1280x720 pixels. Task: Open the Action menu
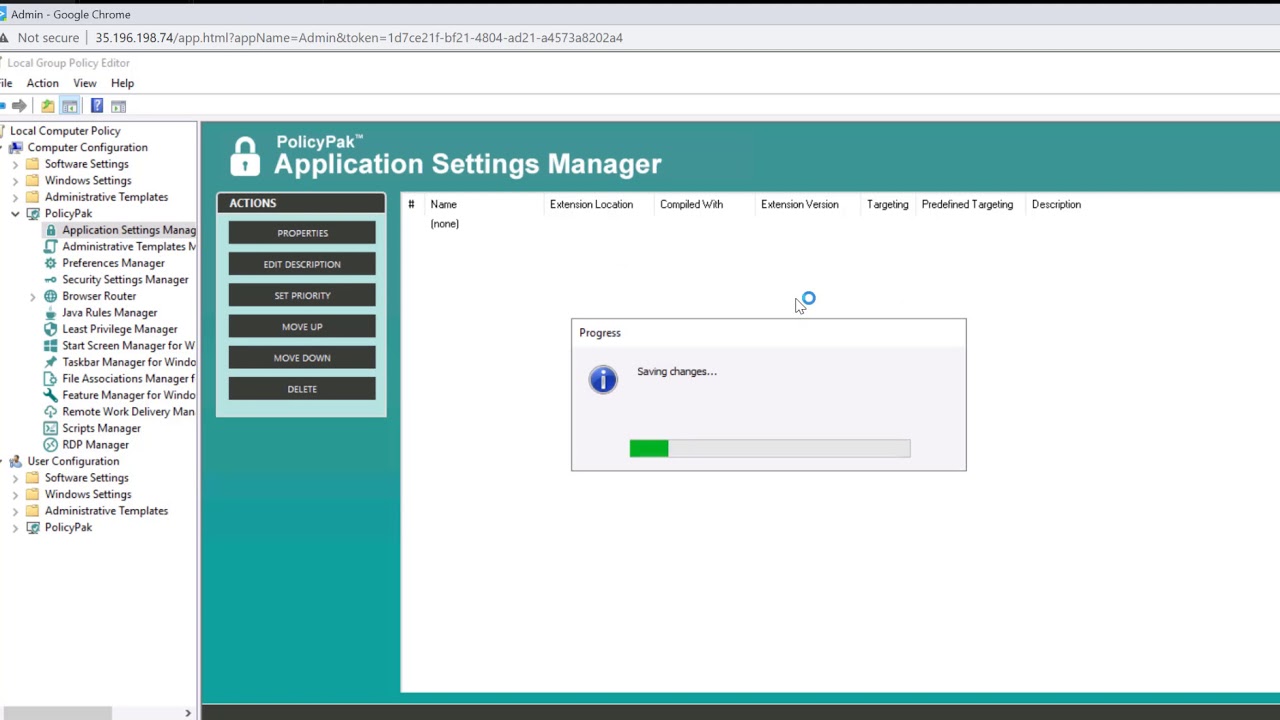pos(42,83)
